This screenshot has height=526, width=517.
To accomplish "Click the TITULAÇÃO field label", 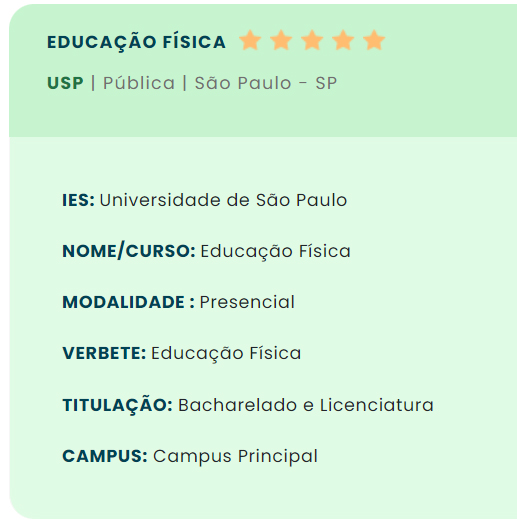I will click(x=117, y=405).
